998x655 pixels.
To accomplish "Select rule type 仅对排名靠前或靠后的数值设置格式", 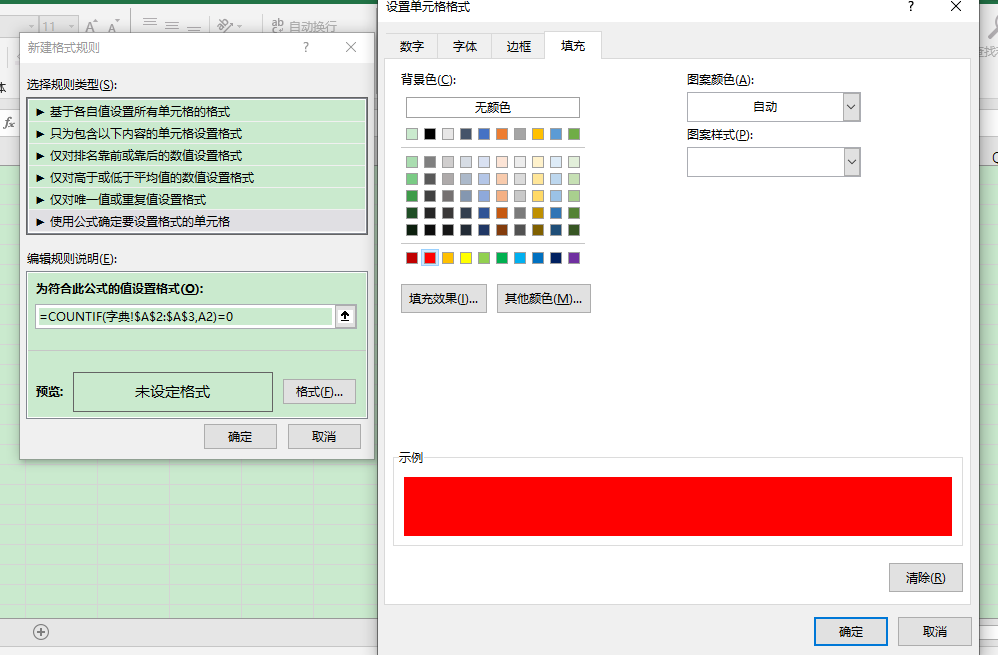I will tap(197, 155).
